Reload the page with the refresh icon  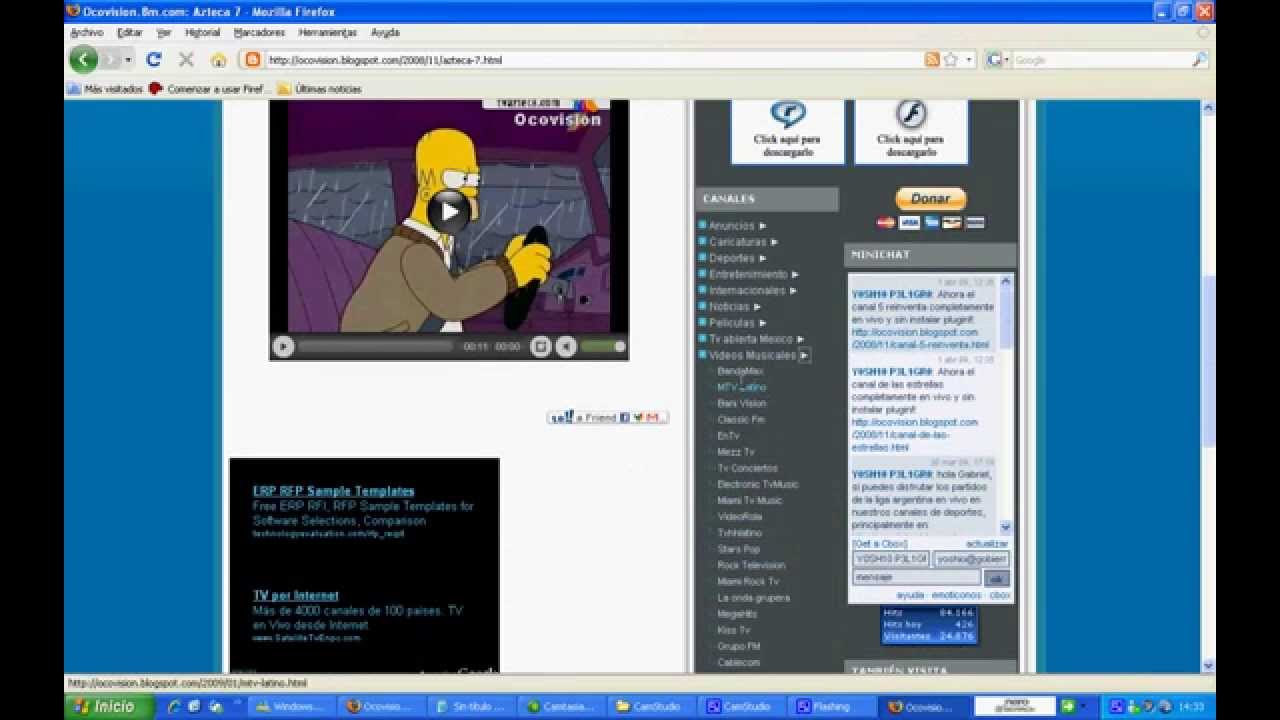[154, 60]
